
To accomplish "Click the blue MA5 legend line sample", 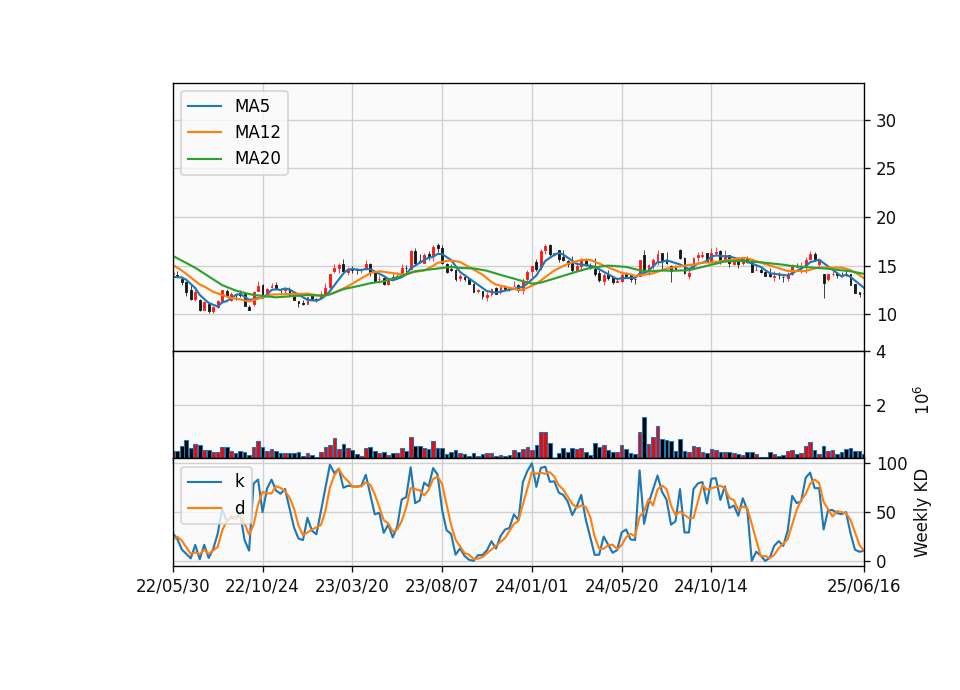I will (204, 106).
